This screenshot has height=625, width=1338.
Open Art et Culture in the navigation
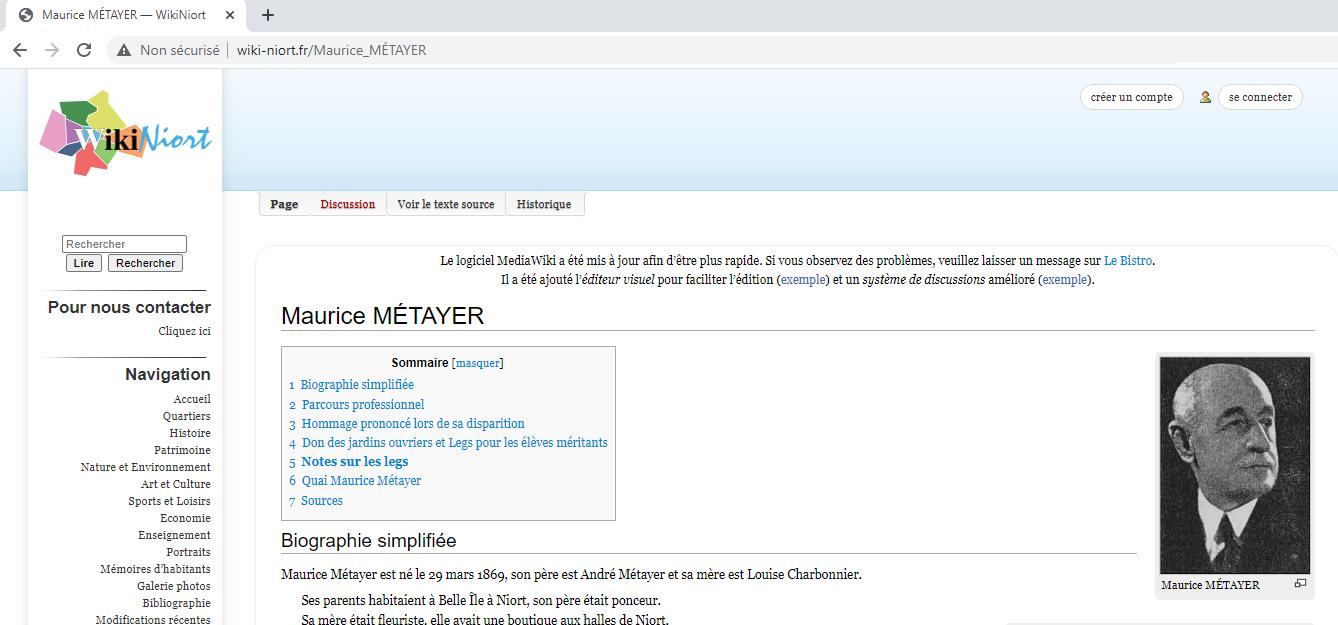[176, 484]
